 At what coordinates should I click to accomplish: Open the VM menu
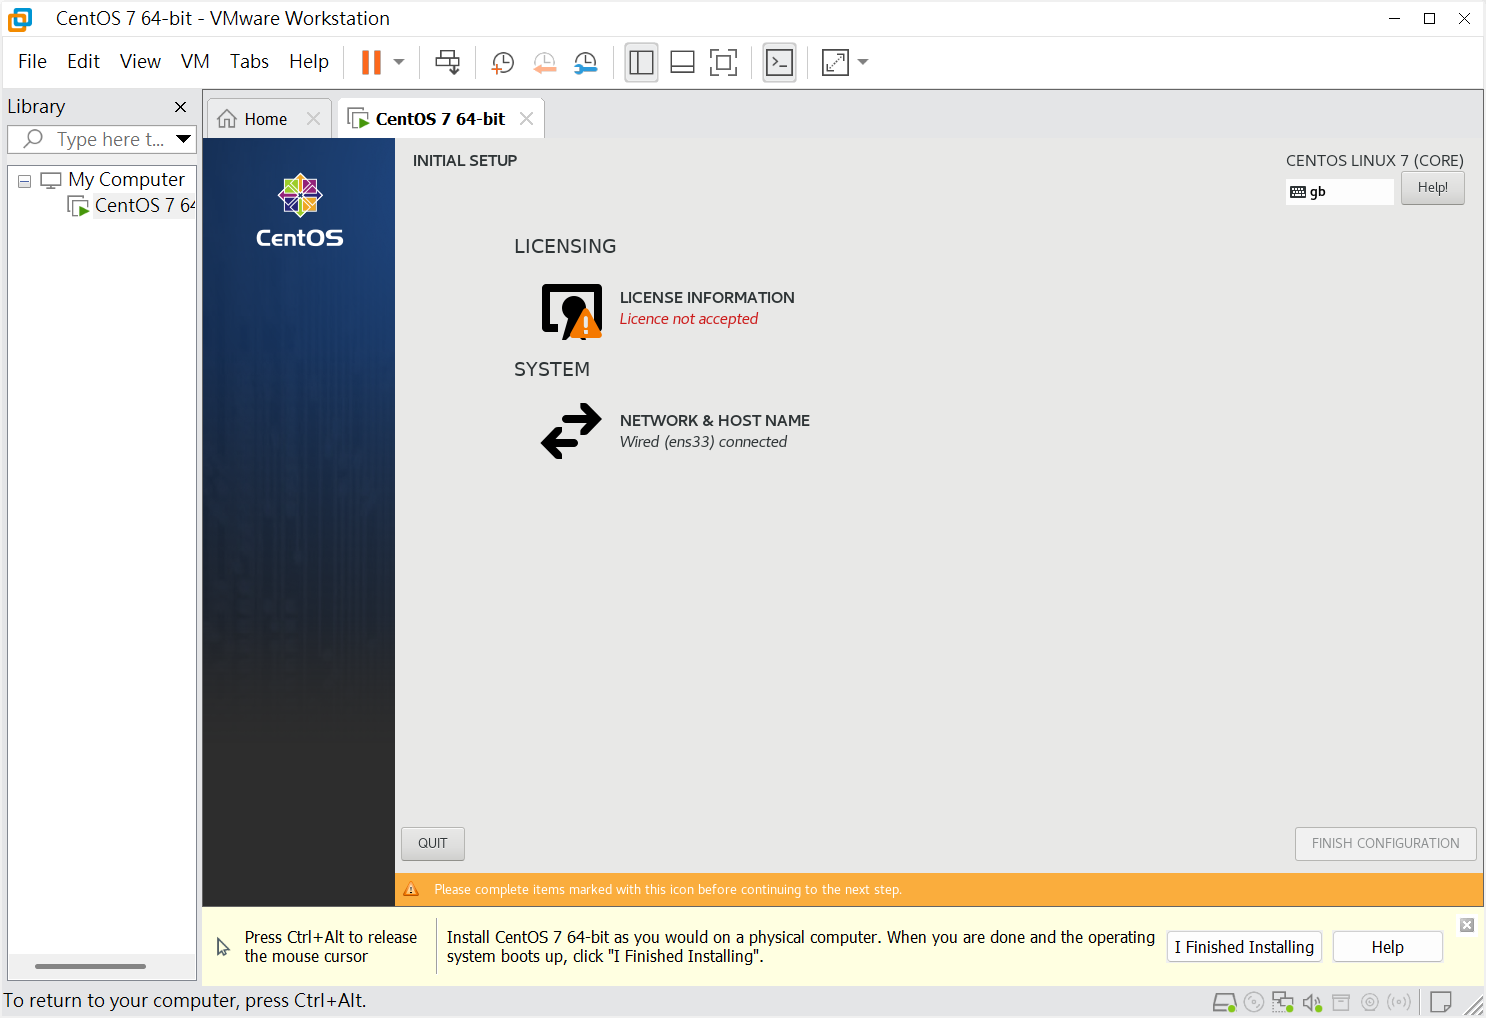(x=194, y=61)
